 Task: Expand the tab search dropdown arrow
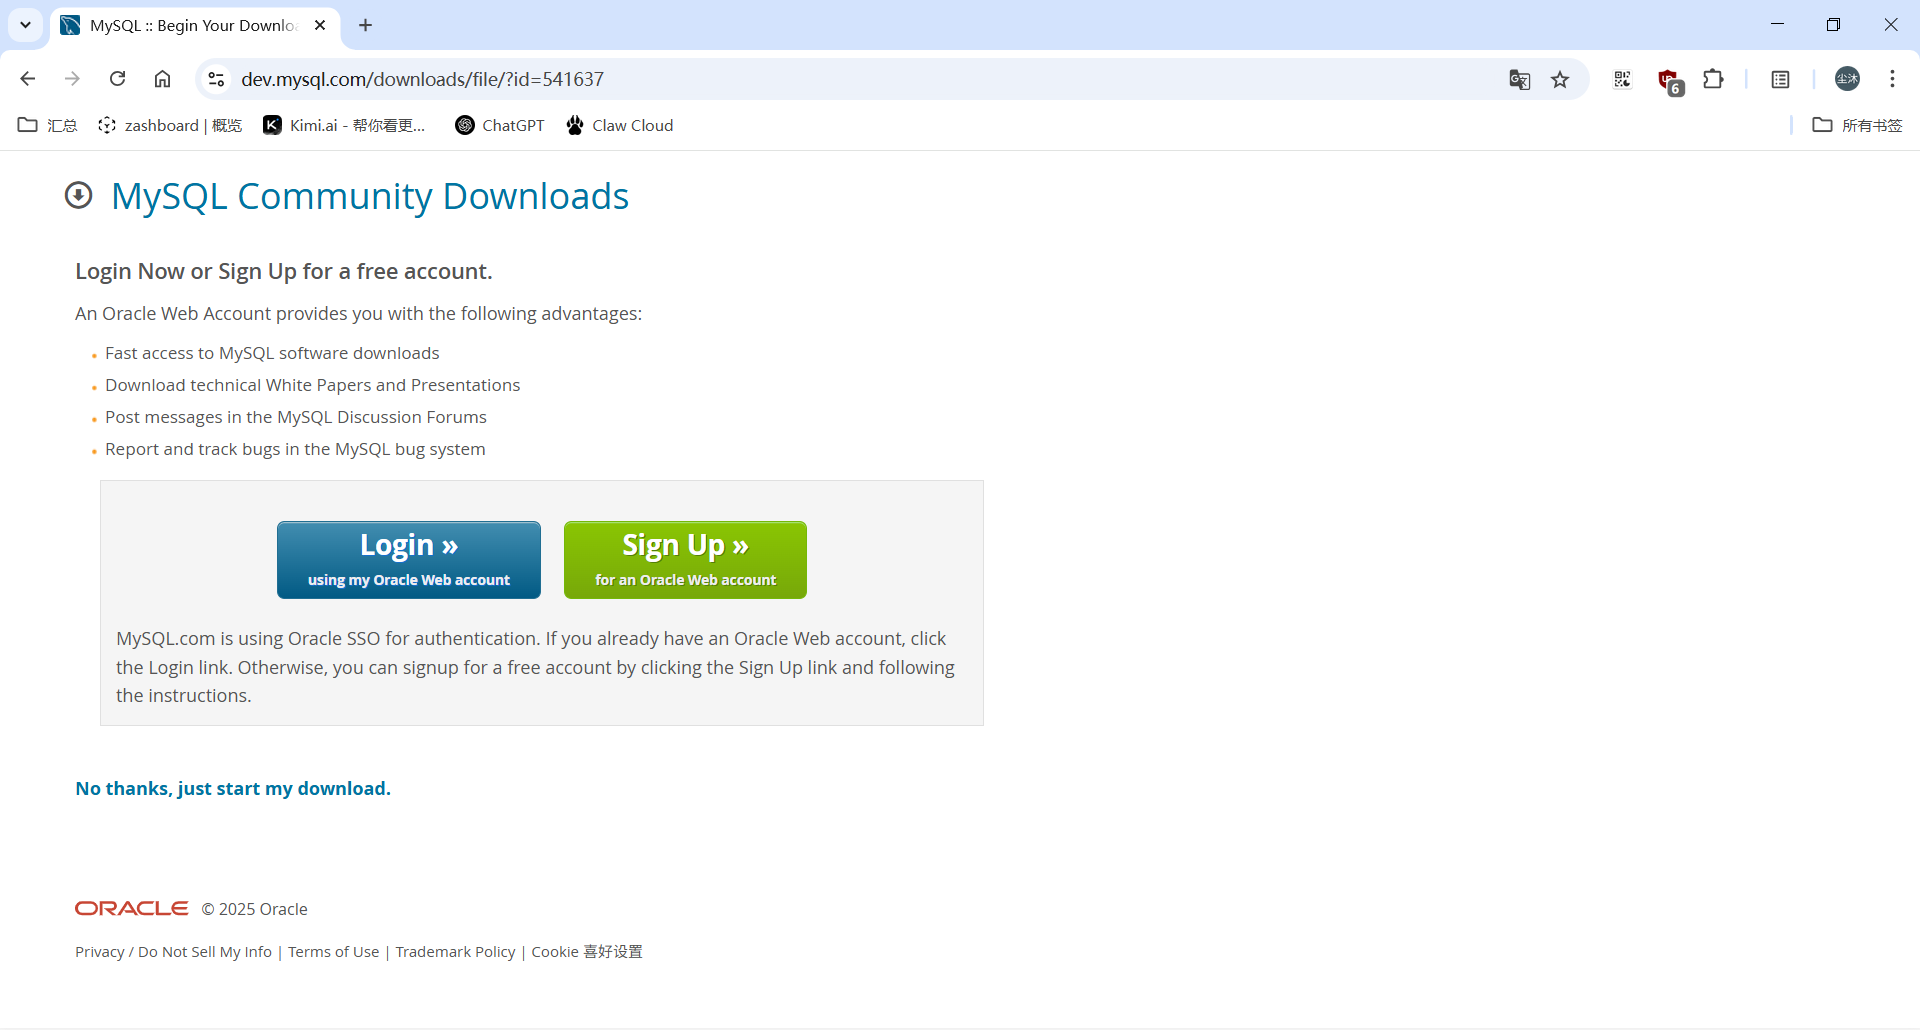[x=25, y=25]
